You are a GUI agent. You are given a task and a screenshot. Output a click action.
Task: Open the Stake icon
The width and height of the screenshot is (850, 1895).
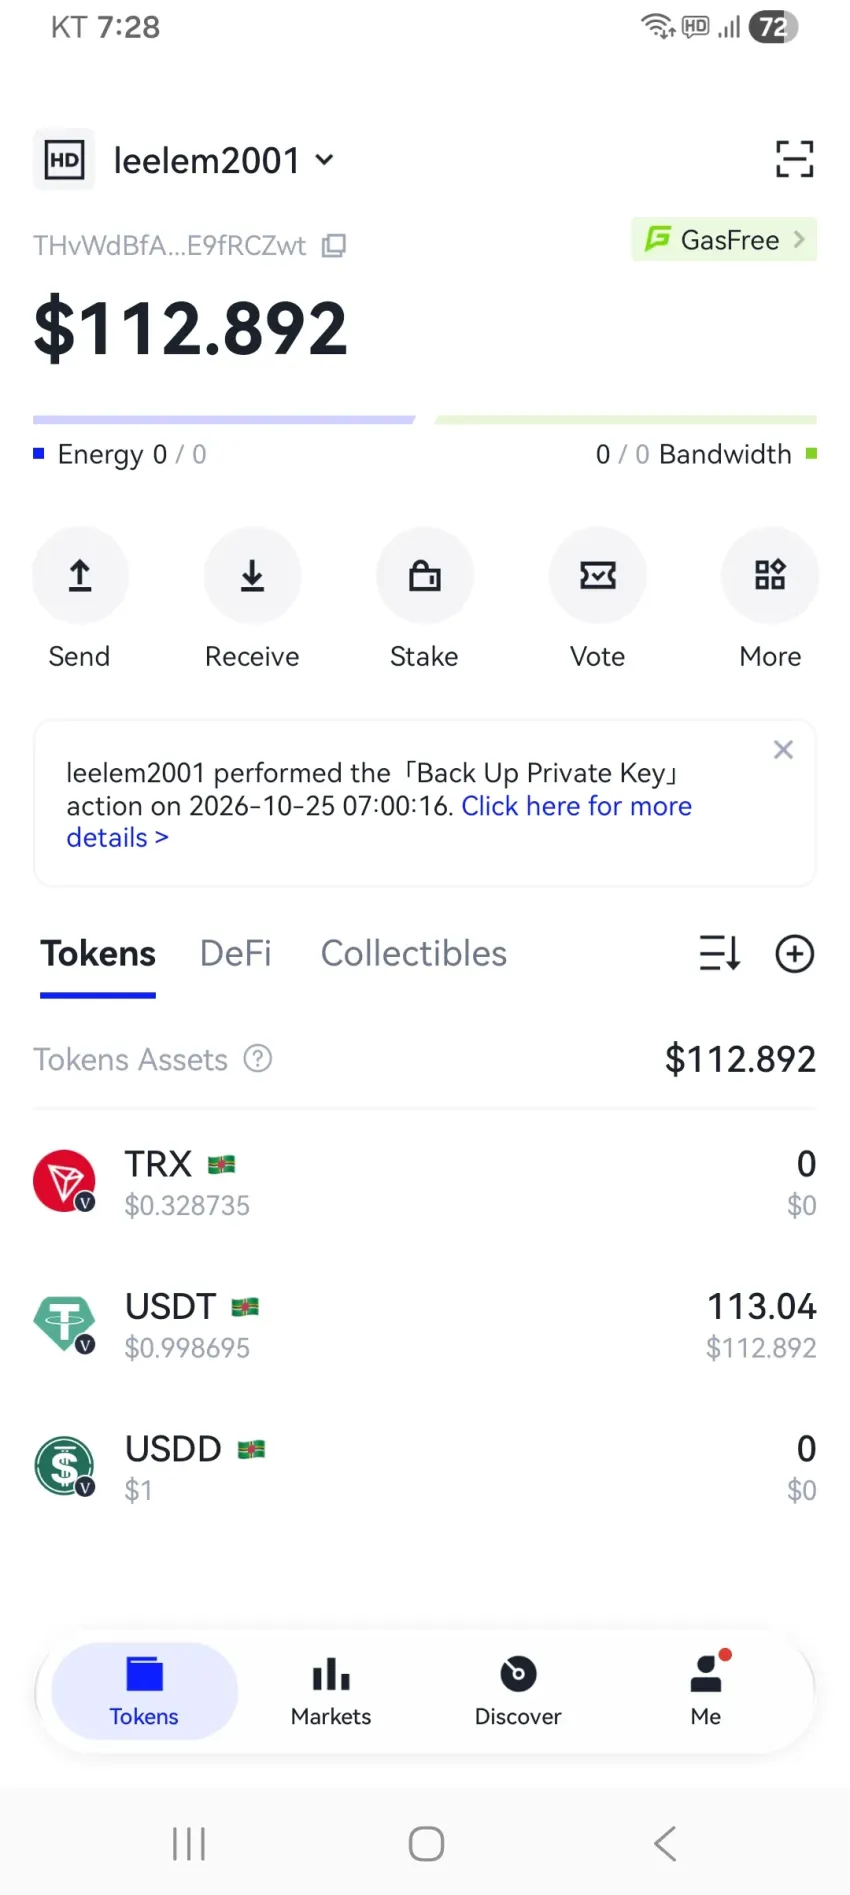click(424, 575)
